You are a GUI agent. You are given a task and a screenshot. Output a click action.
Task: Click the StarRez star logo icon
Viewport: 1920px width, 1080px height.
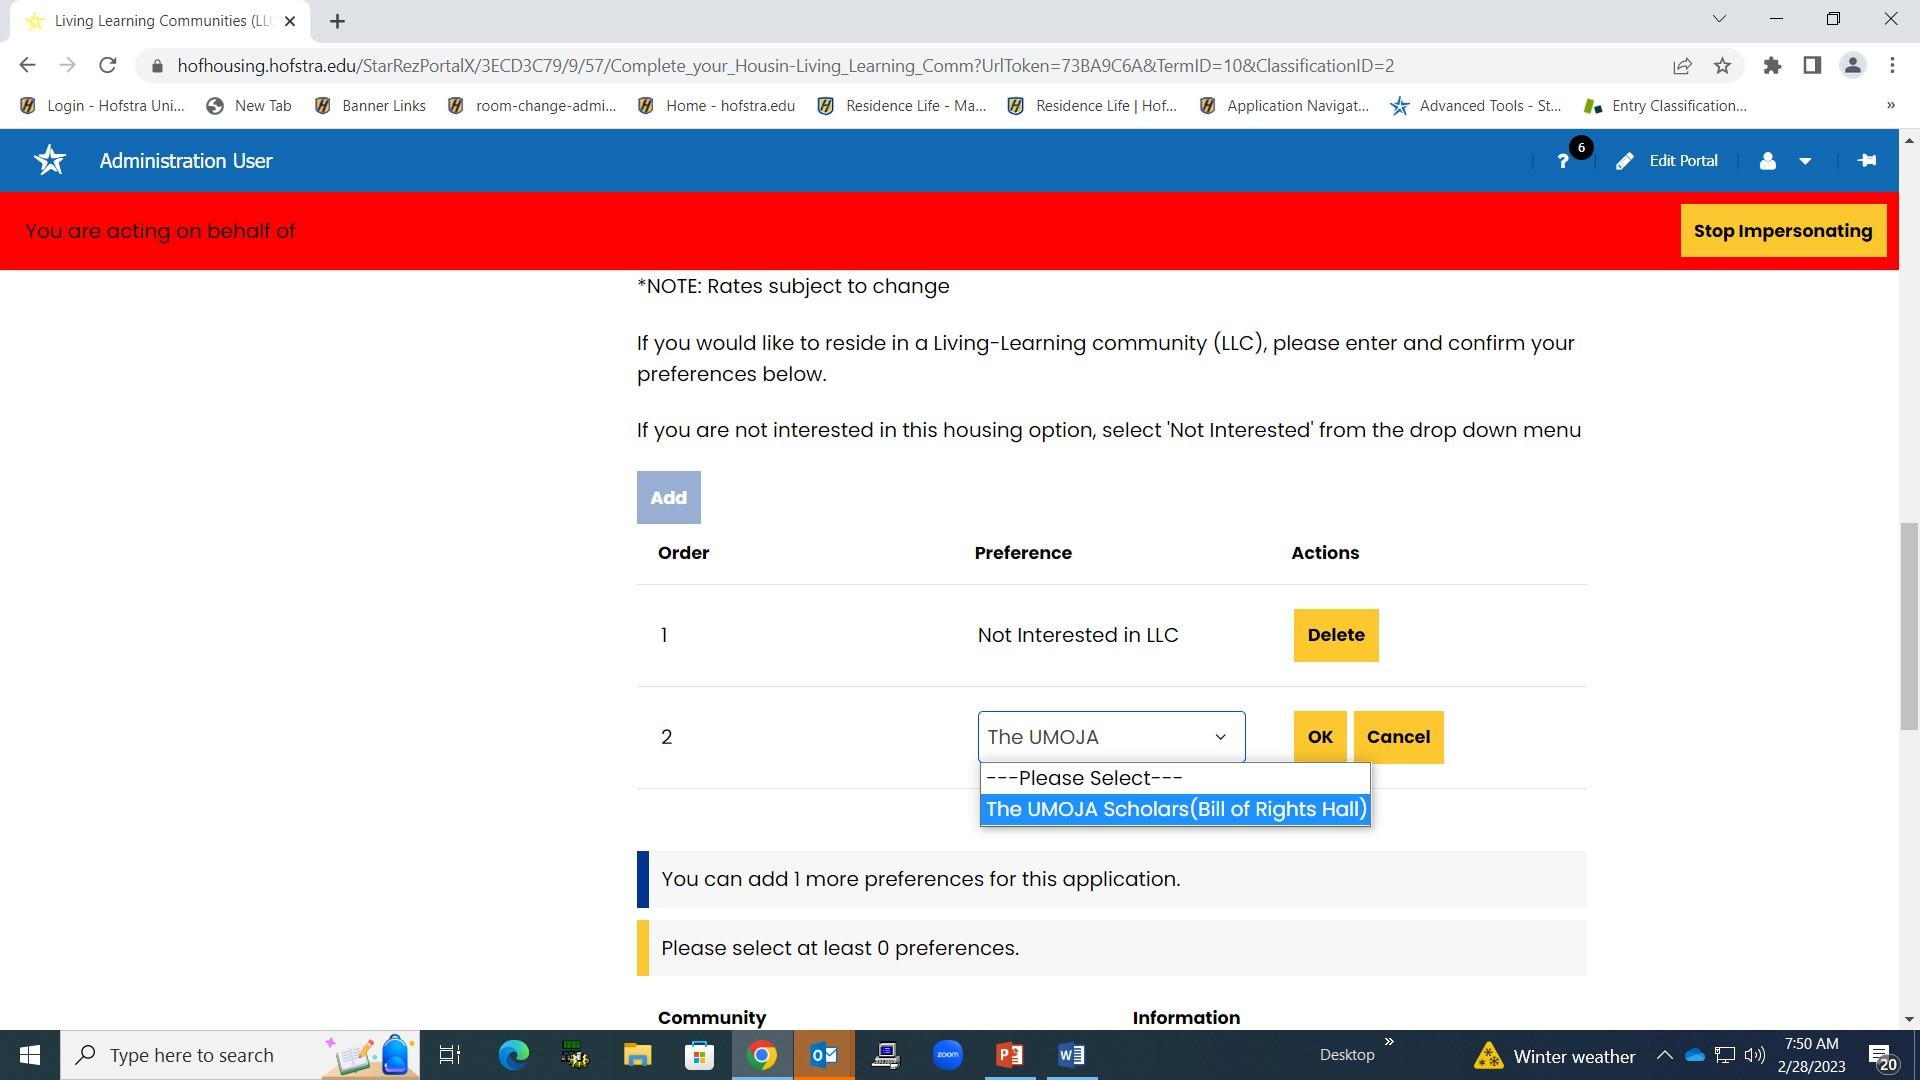coord(49,160)
